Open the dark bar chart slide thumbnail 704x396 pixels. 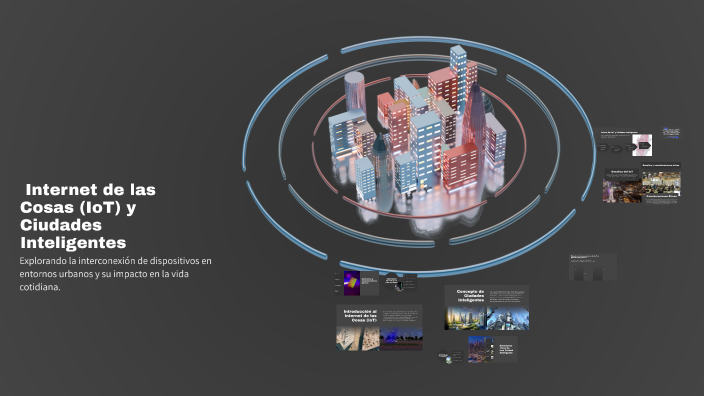[593, 267]
